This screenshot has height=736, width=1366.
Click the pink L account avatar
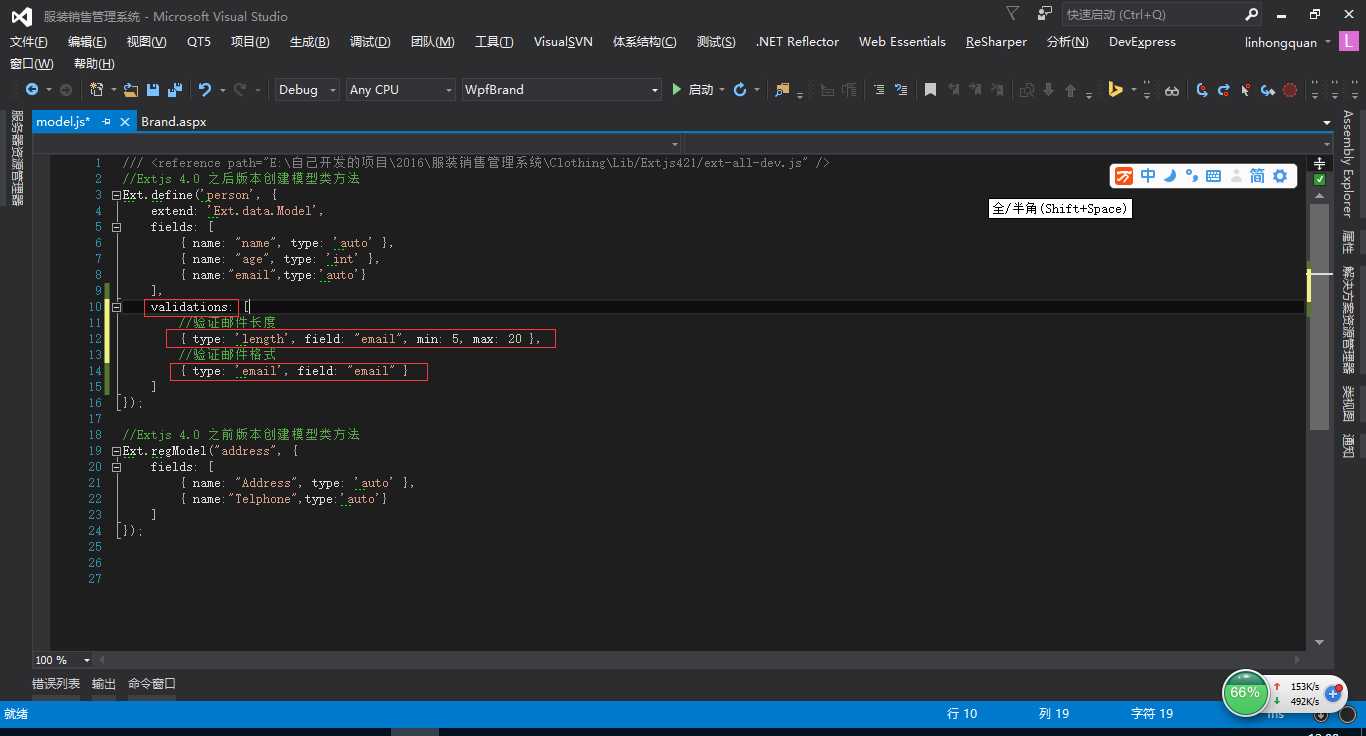1351,41
